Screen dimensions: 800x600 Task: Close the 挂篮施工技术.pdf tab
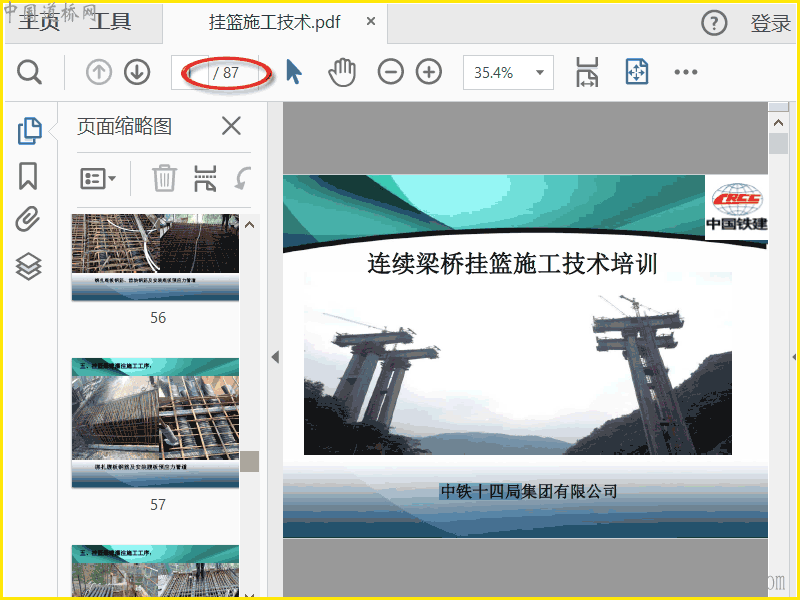[371, 21]
